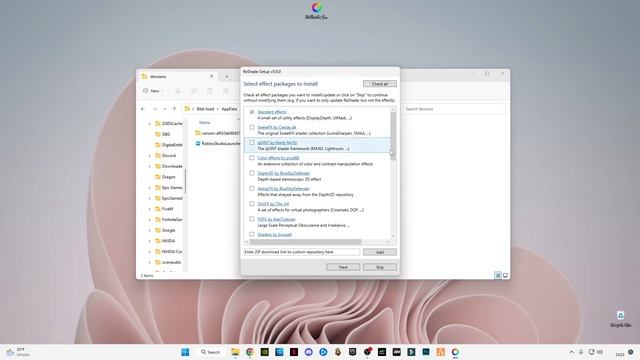This screenshot has height=360, width=640.
Task: Open Photoshop from the taskbar
Action: (426, 352)
